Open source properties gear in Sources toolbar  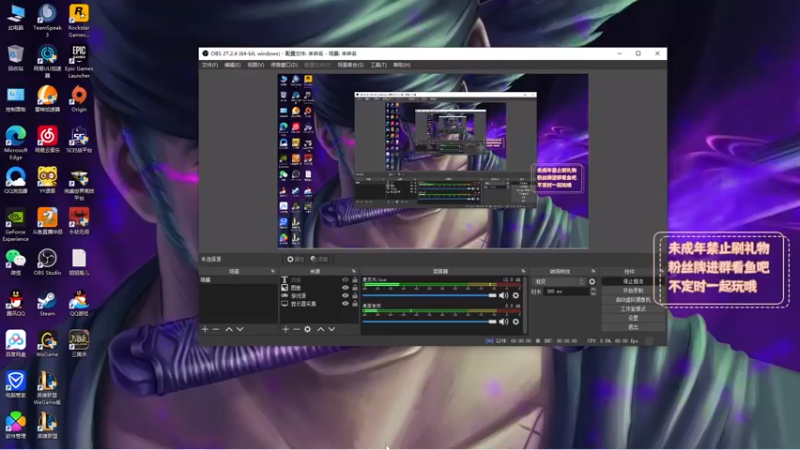pyautogui.click(x=308, y=330)
